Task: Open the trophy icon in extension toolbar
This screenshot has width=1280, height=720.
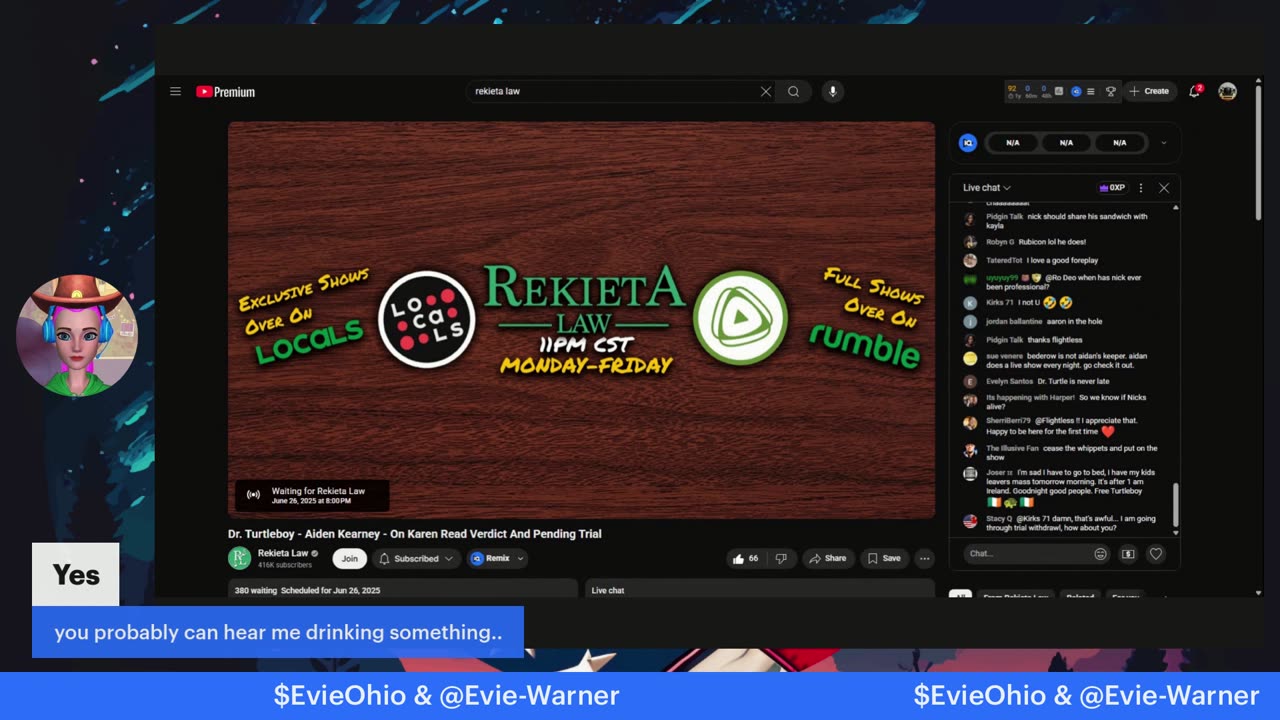Action: (x=1110, y=91)
